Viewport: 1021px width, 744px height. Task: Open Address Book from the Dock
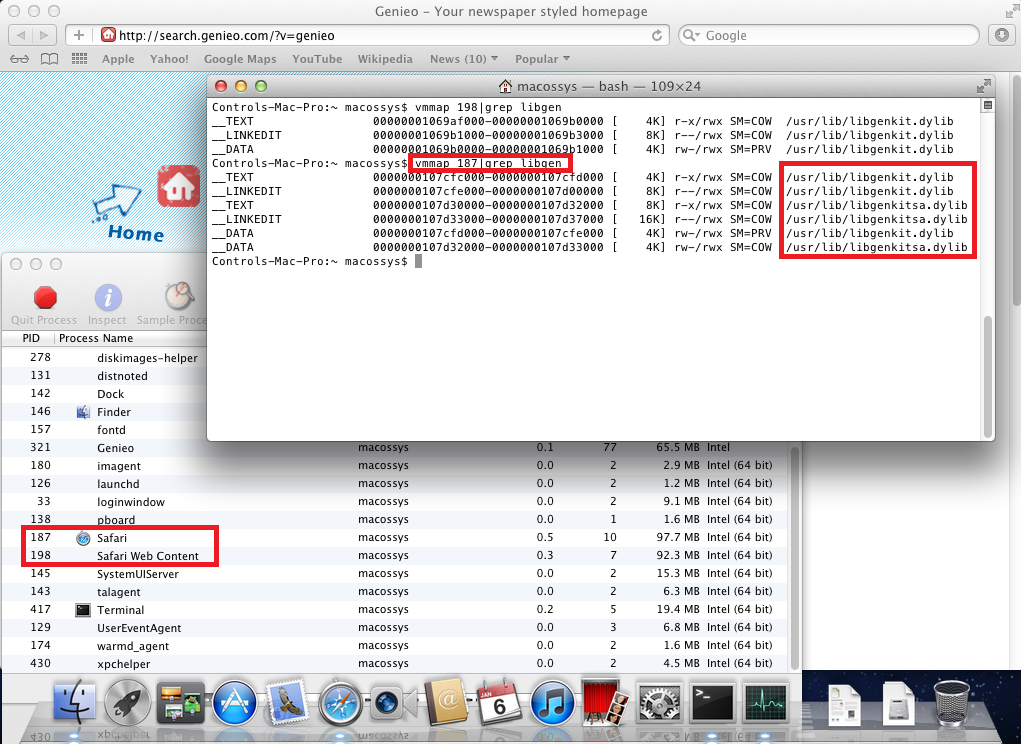click(x=446, y=702)
